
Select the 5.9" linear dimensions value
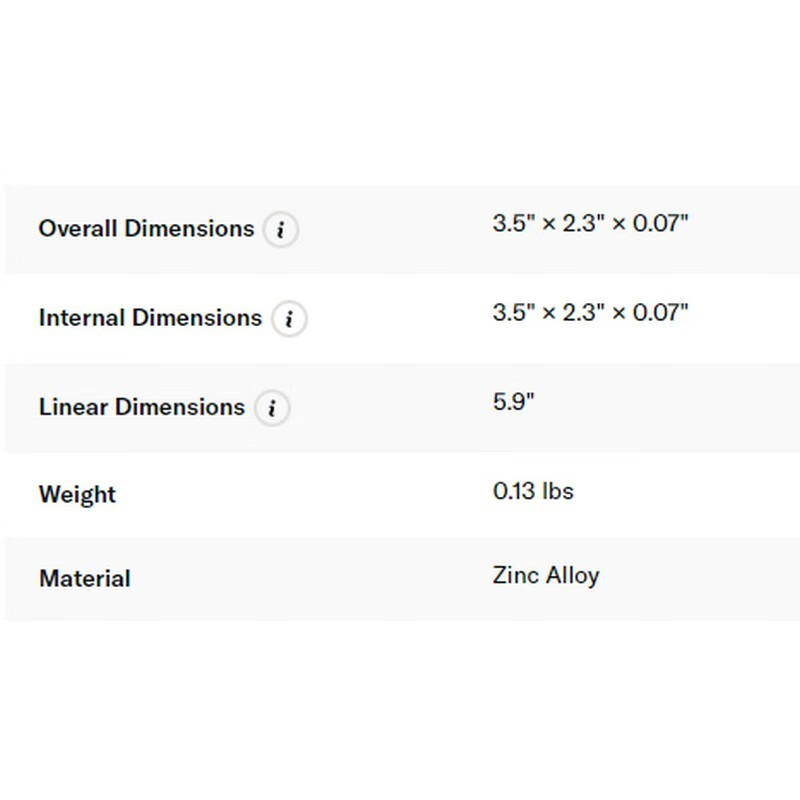tap(513, 402)
